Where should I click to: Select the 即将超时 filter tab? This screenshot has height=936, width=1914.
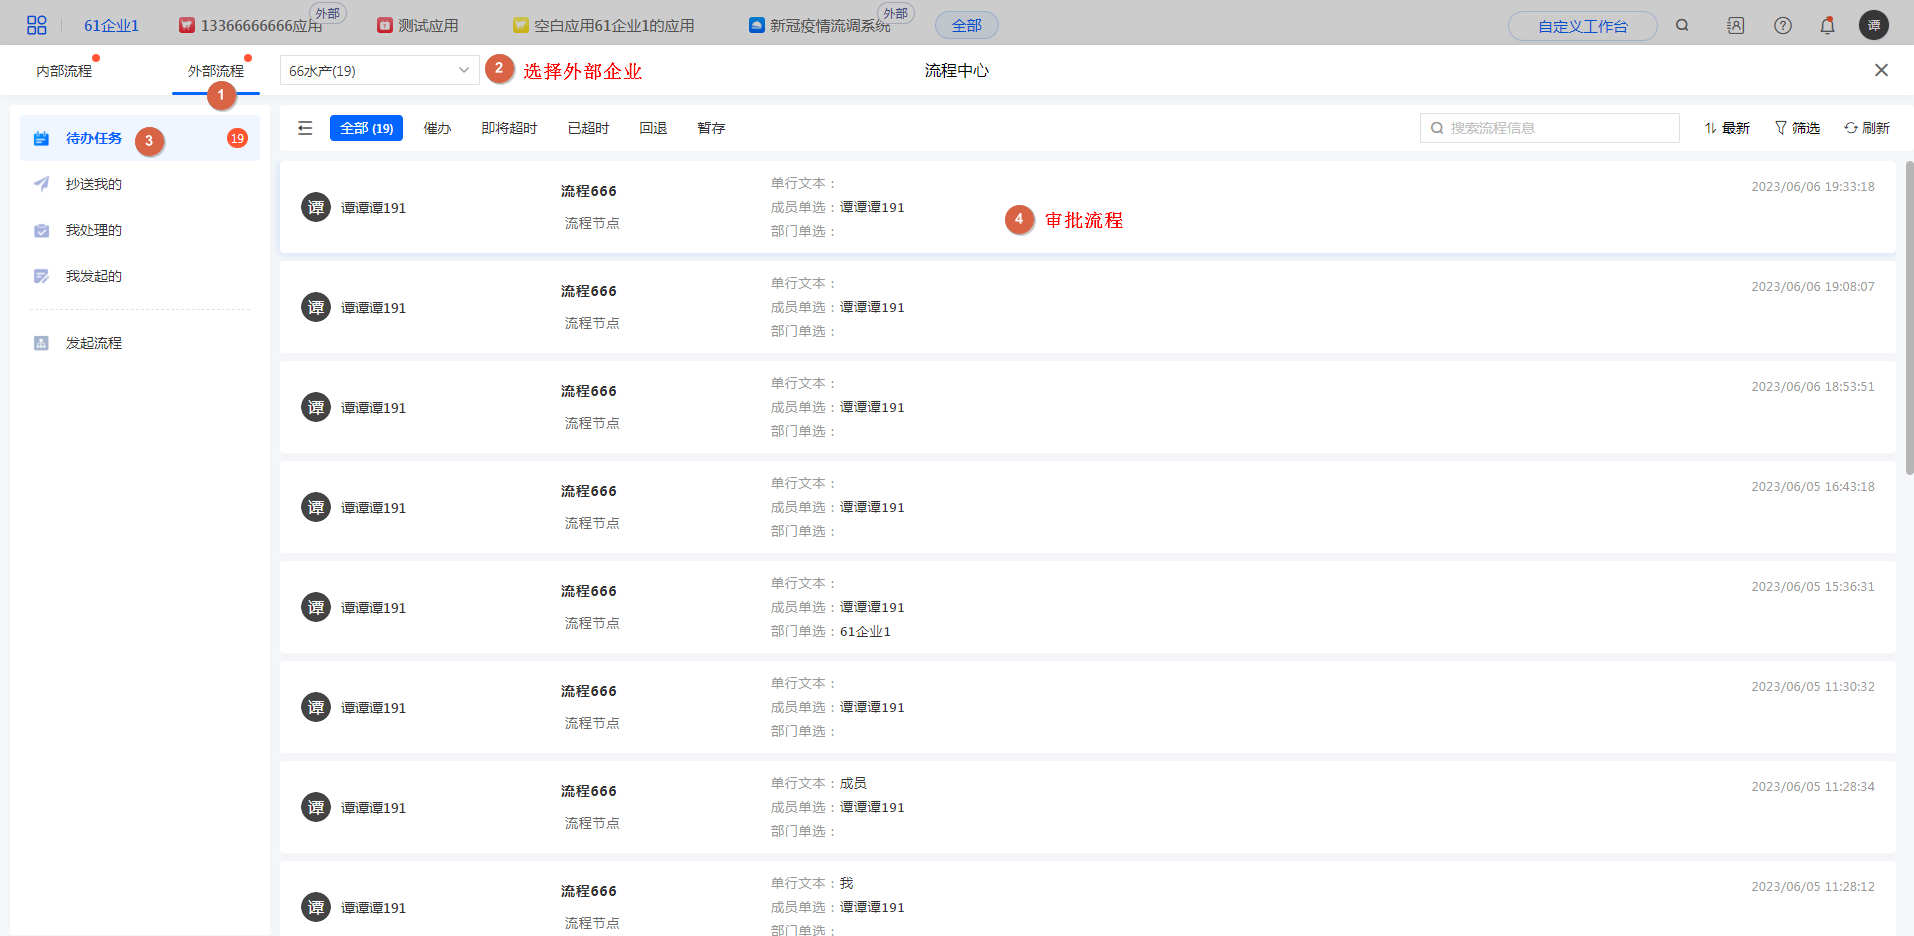pyautogui.click(x=509, y=128)
